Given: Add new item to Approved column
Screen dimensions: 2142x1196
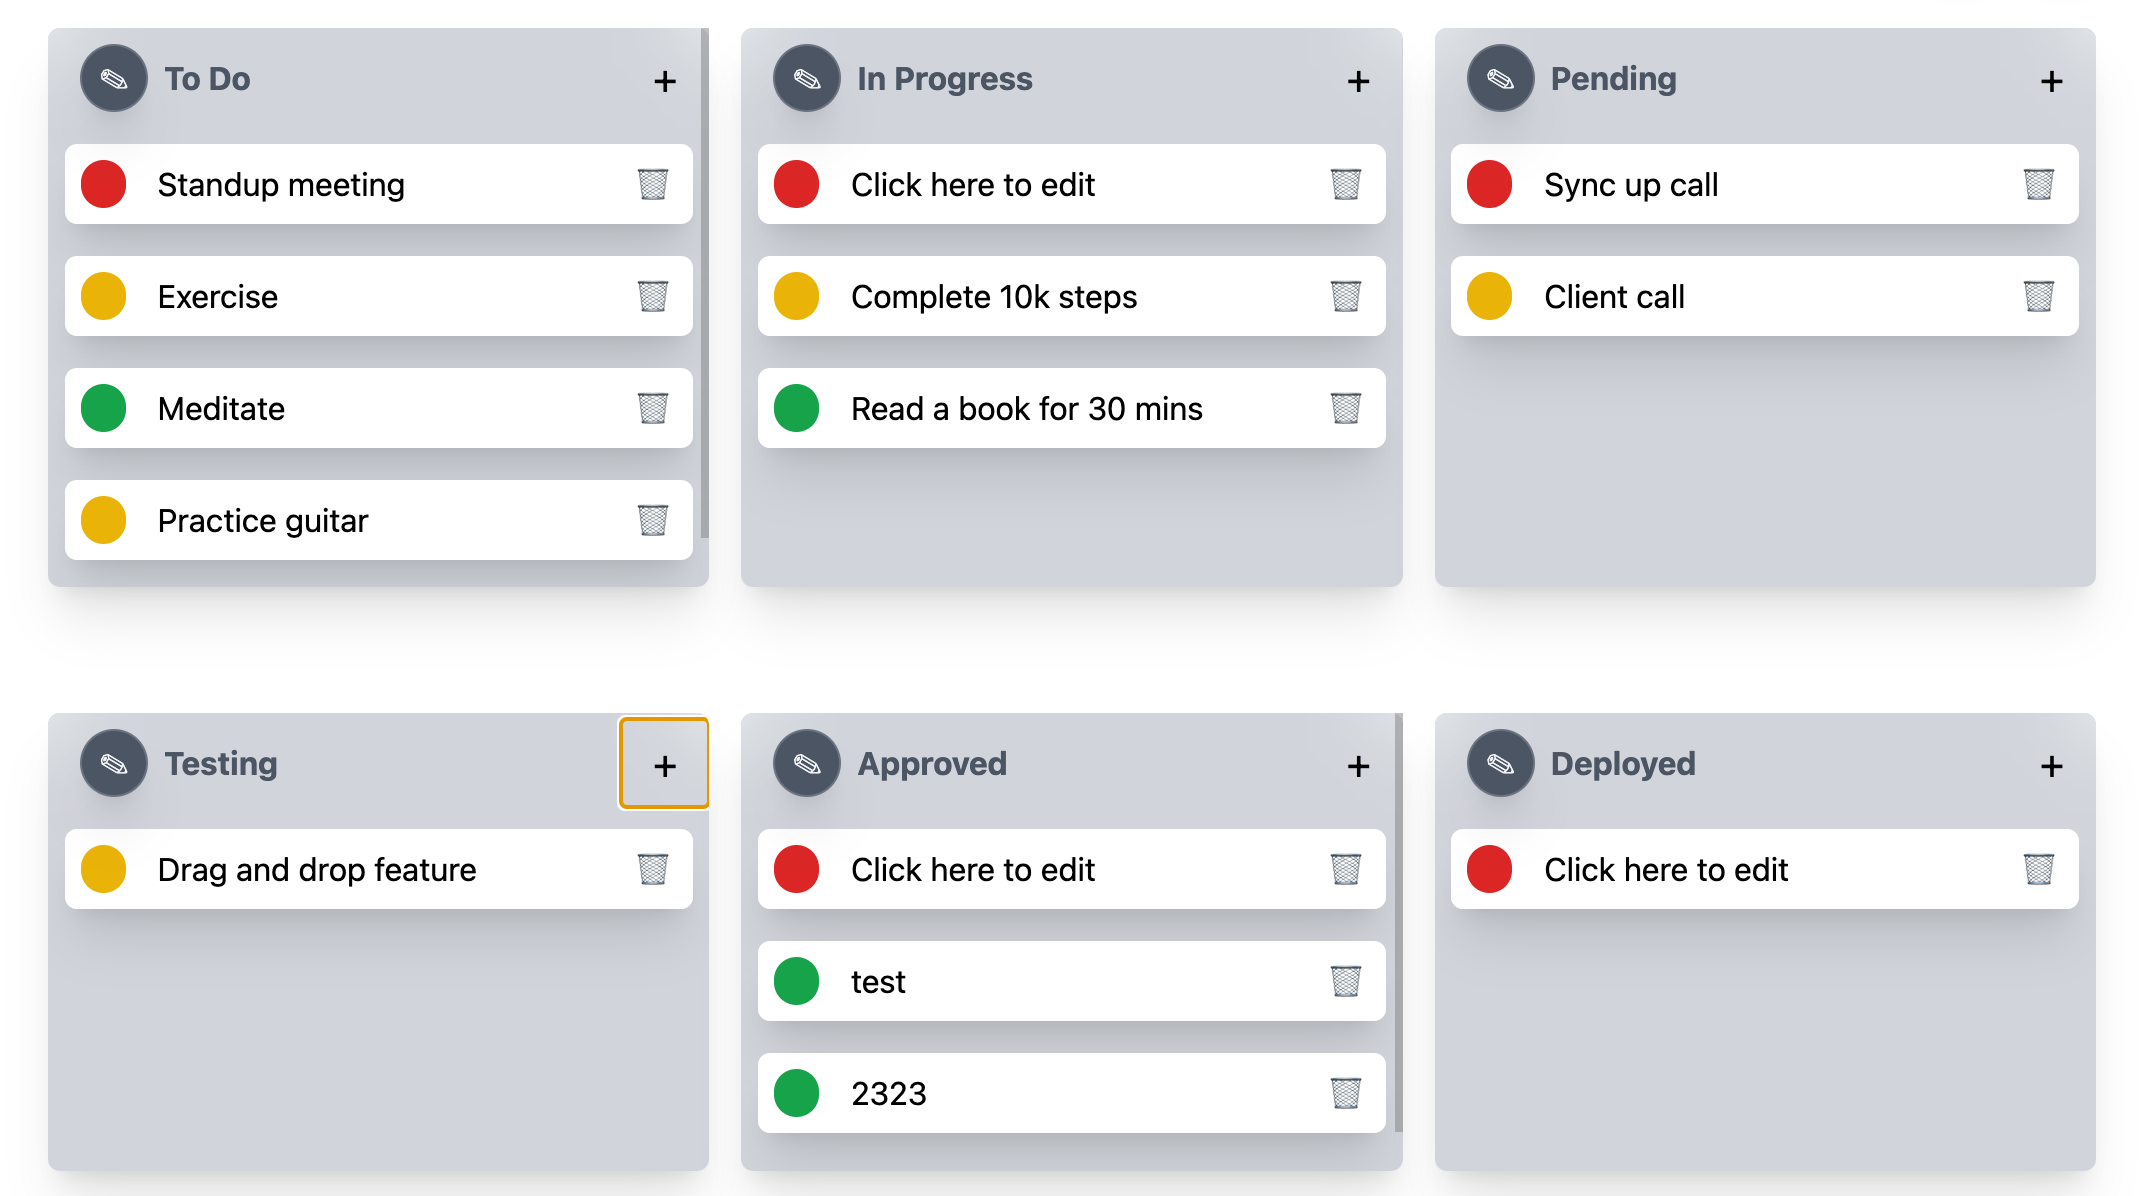Looking at the screenshot, I should pos(1358,766).
